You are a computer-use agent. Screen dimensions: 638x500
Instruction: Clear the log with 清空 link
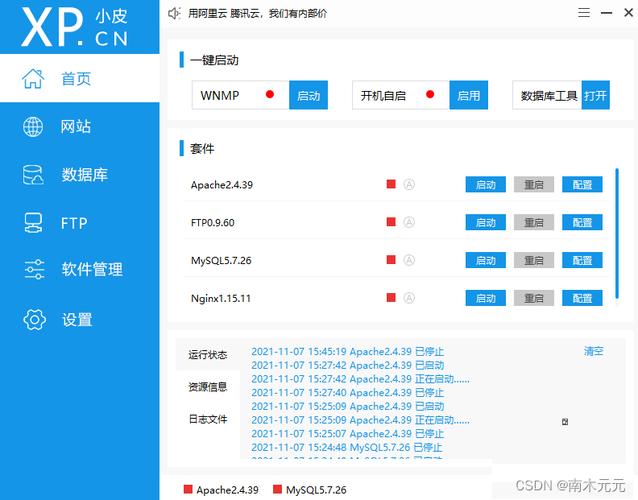tap(594, 351)
